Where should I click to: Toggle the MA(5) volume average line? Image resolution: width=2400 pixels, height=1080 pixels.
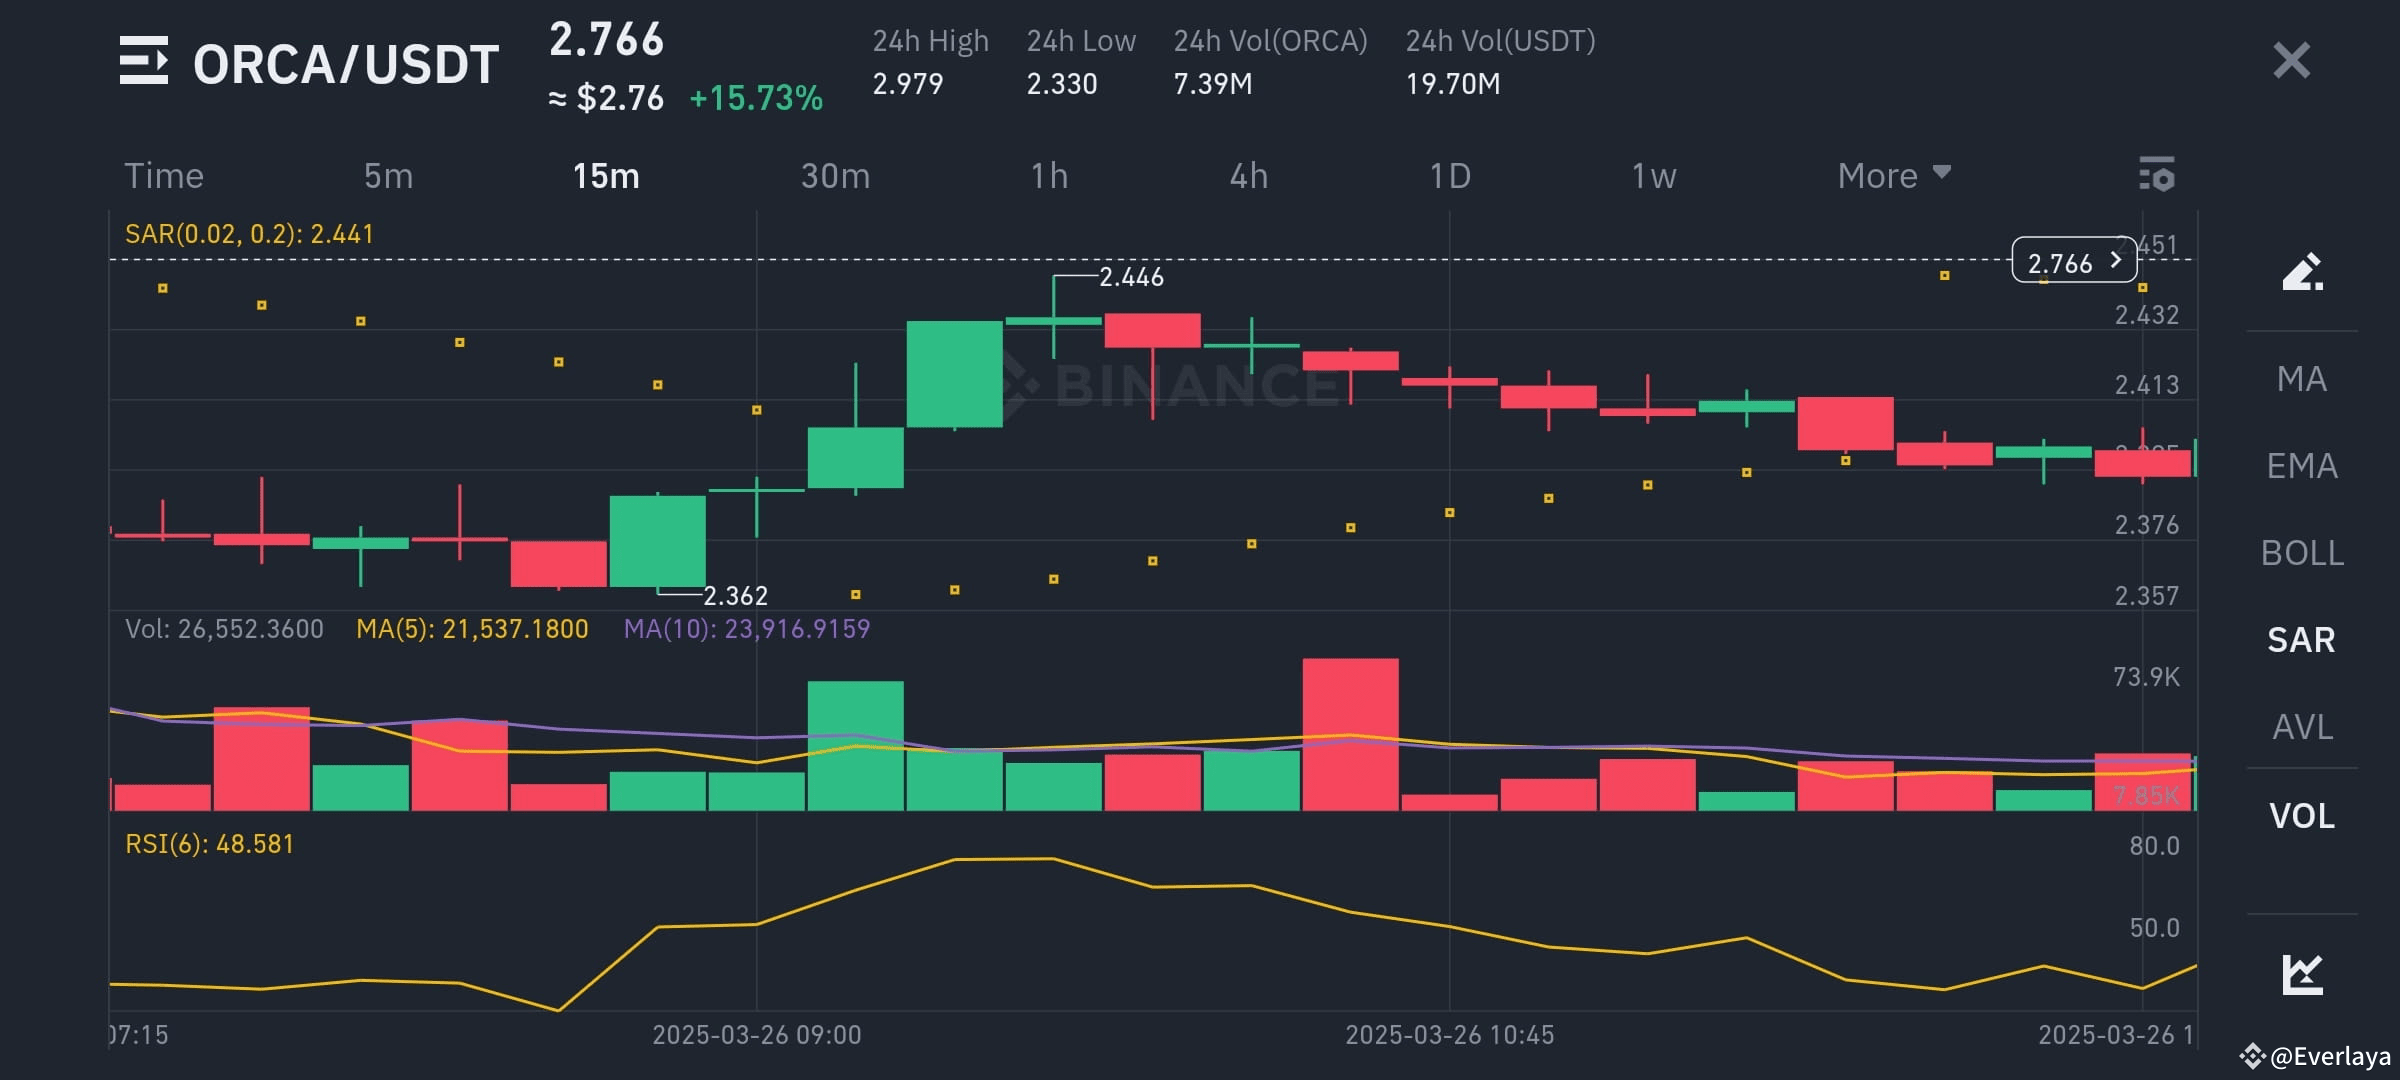point(473,629)
